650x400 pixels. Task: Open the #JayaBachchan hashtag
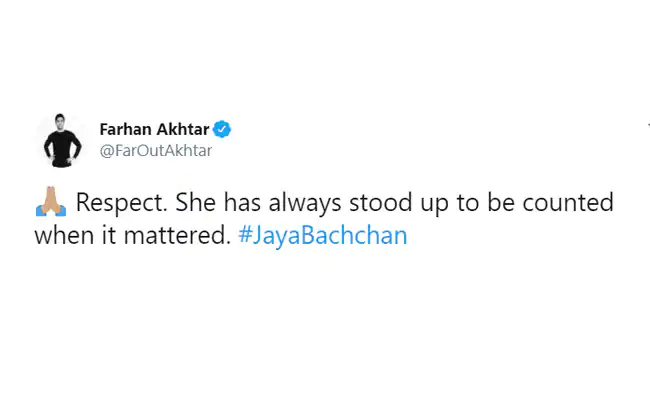coord(323,239)
